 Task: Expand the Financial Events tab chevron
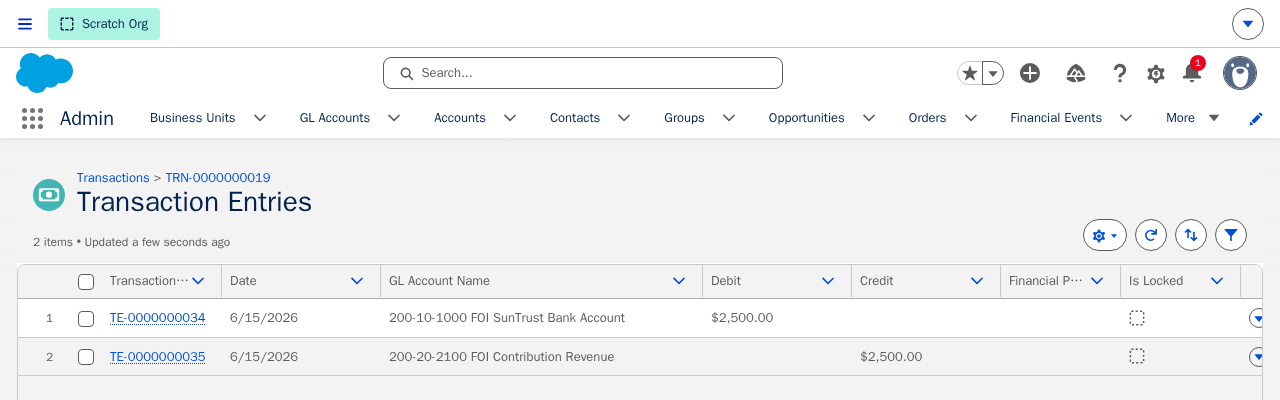pos(1126,118)
